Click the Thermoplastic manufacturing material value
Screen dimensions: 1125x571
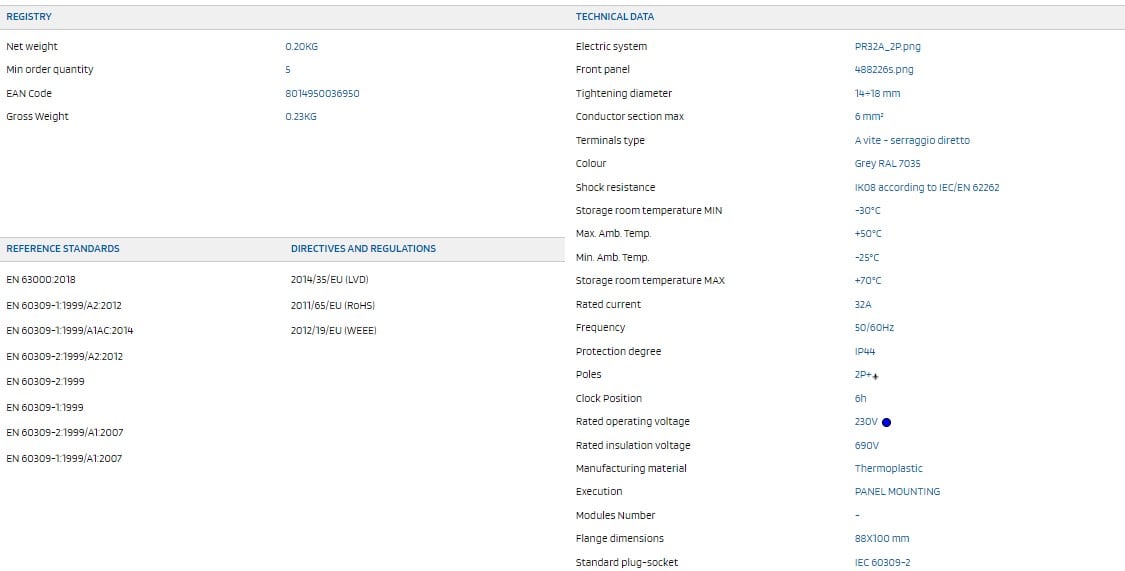coord(888,468)
